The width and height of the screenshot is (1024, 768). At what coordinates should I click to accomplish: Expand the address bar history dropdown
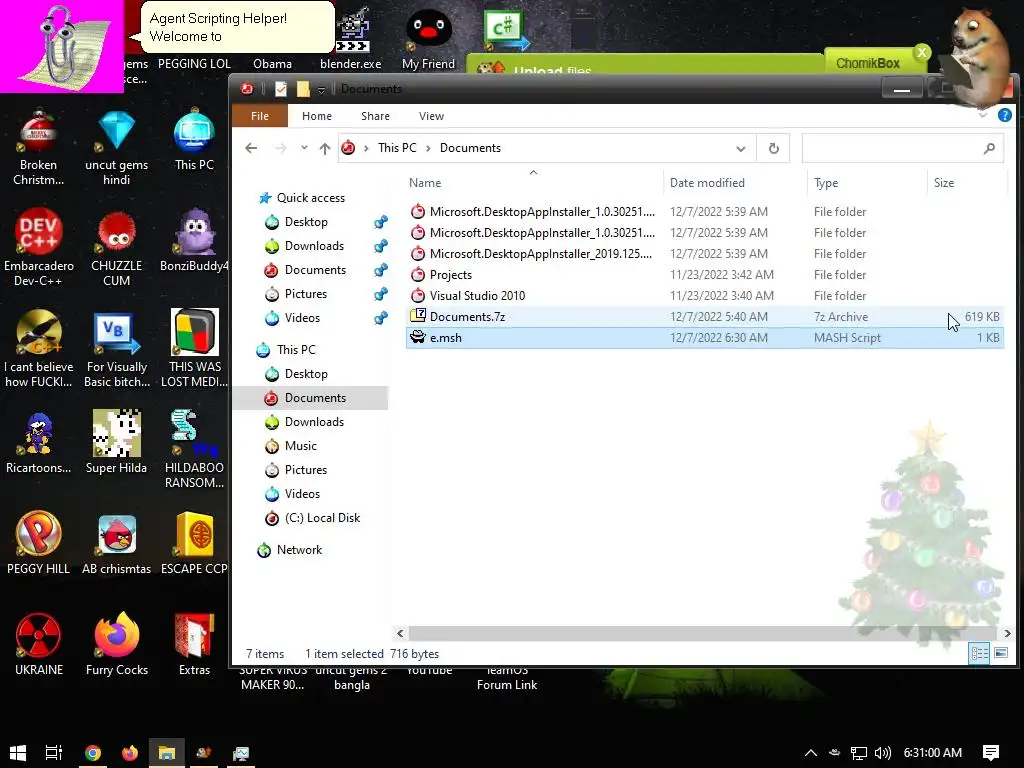coord(741,148)
